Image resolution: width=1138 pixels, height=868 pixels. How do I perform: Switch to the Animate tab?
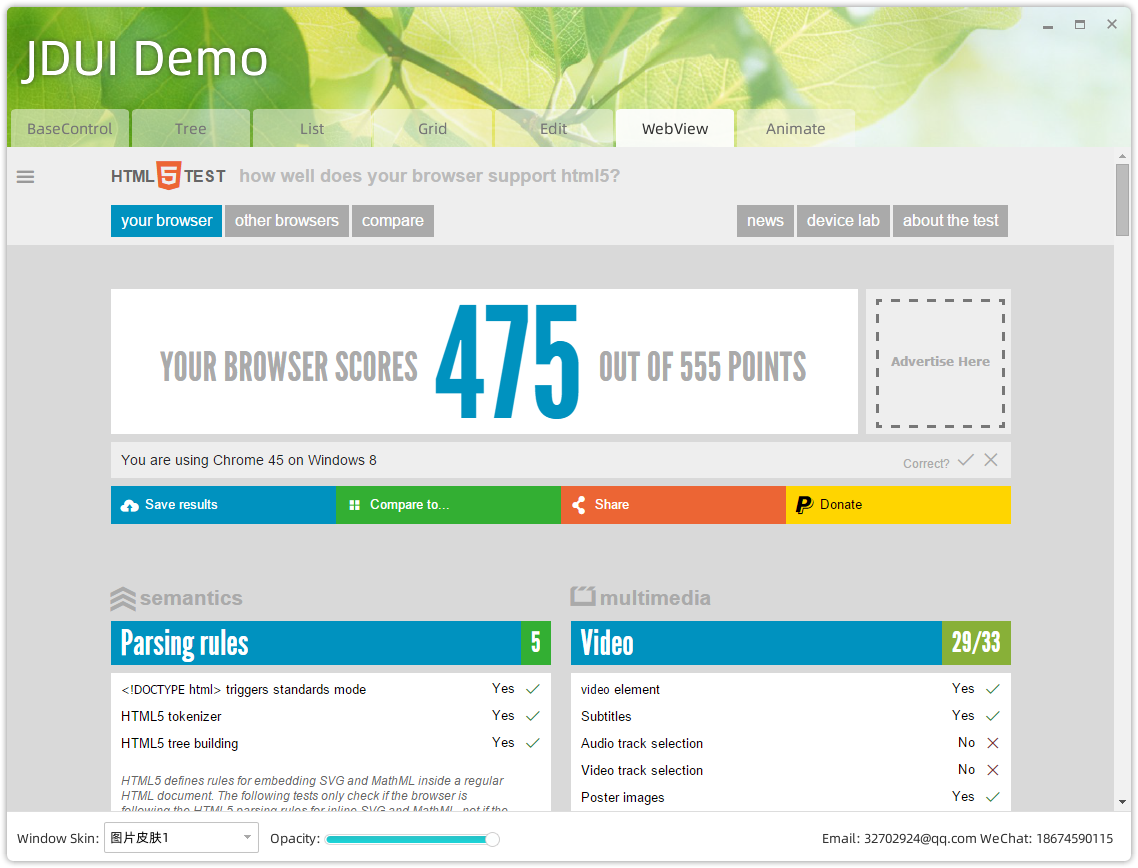point(795,128)
